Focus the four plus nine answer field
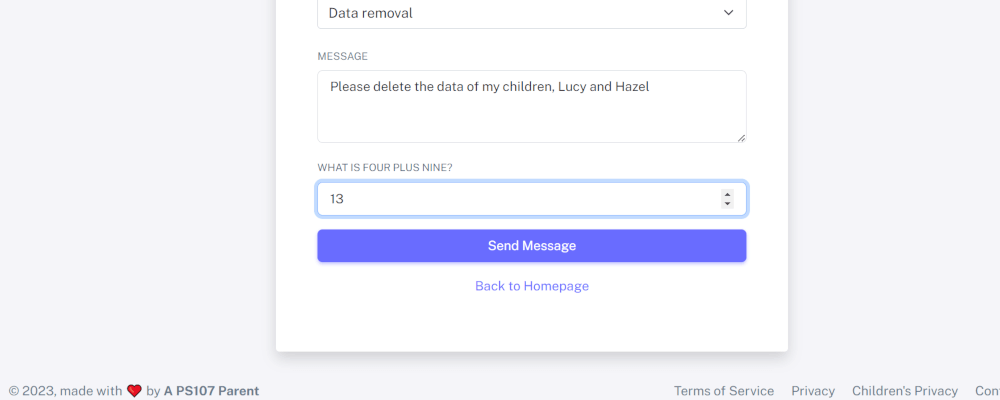 (x=520, y=199)
